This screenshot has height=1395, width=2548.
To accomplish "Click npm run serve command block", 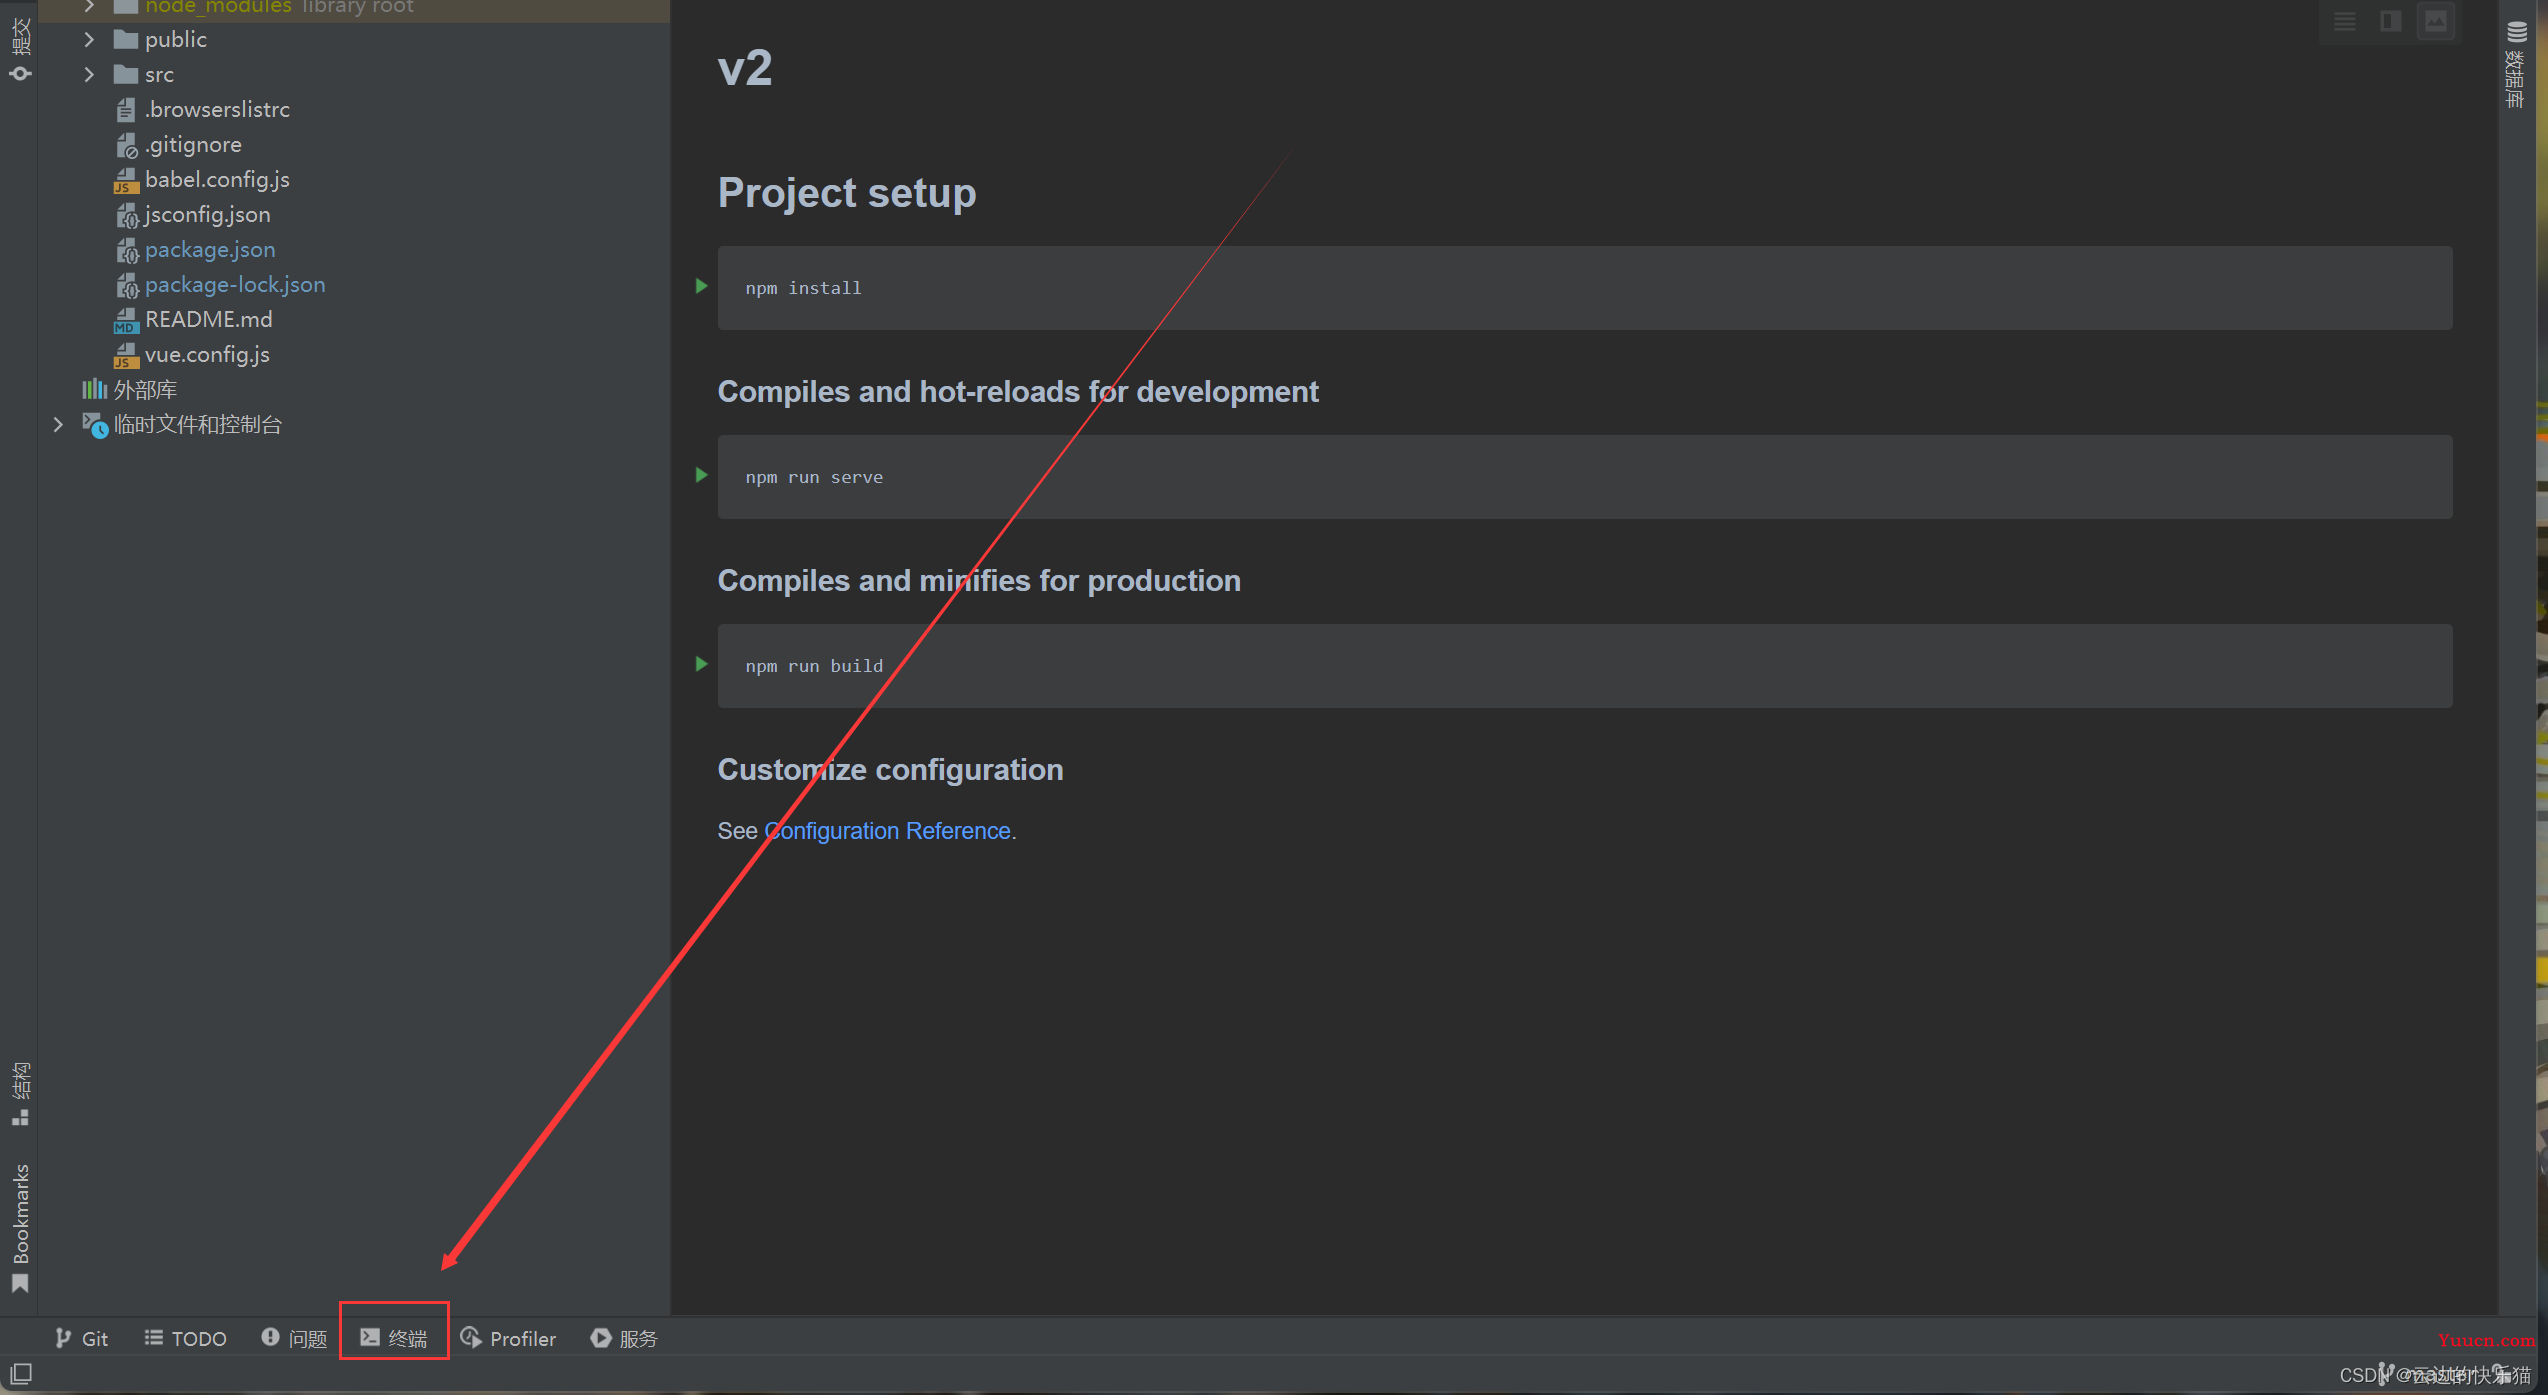I will [814, 476].
